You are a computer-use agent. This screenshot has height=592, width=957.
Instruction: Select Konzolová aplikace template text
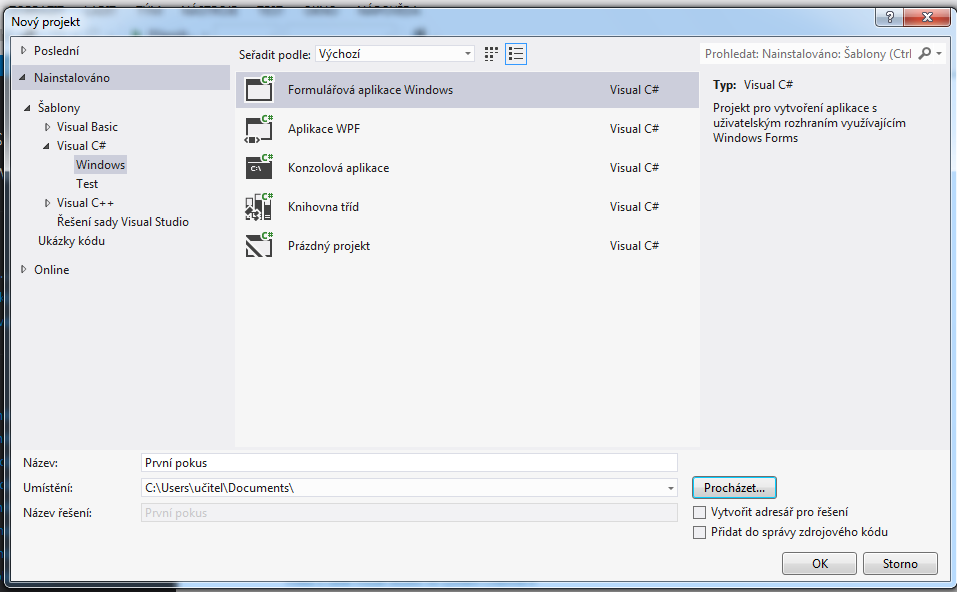338,168
